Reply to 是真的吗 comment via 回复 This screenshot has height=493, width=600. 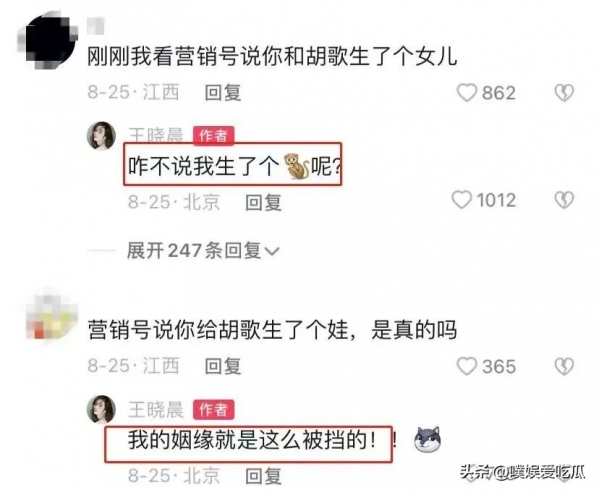[x=223, y=367]
